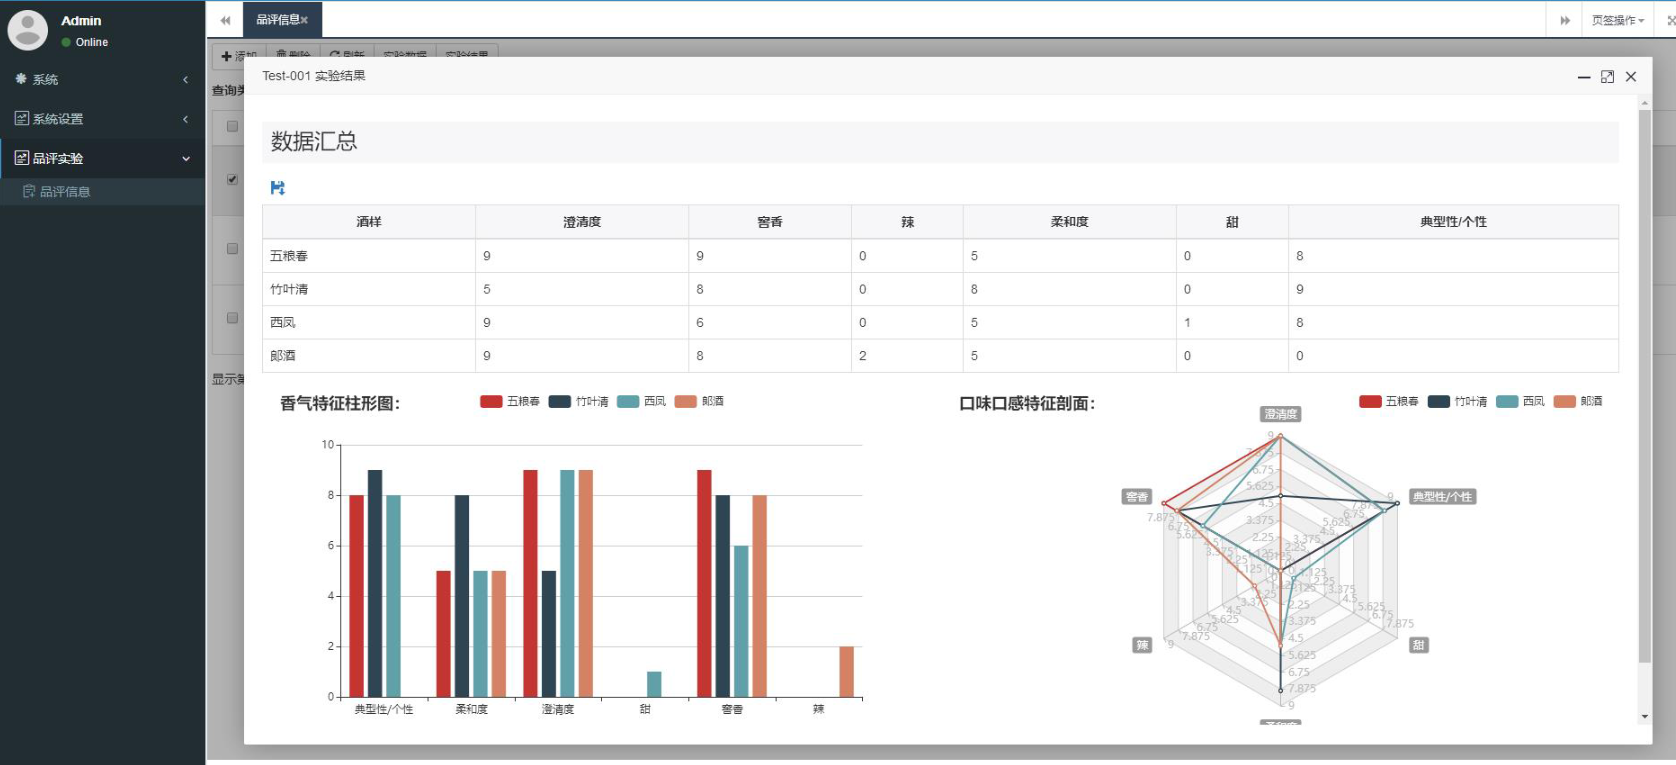Image resolution: width=1676 pixels, height=765 pixels.
Task: Click the 窖香 column header
Action: pyautogui.click(x=770, y=222)
